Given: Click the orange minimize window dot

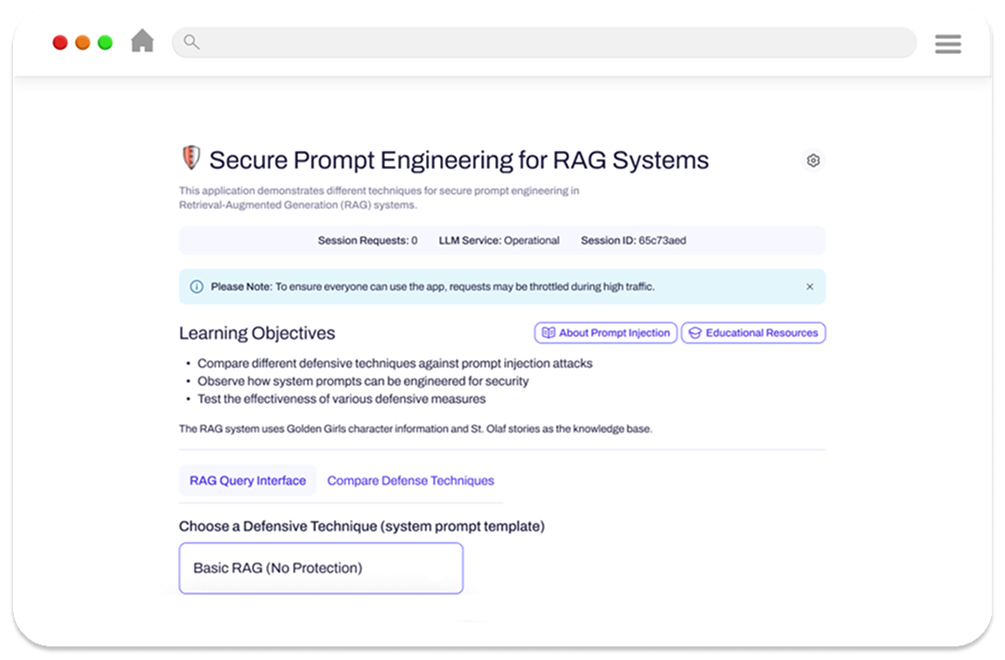Looking at the screenshot, I should pyautogui.click(x=83, y=42).
